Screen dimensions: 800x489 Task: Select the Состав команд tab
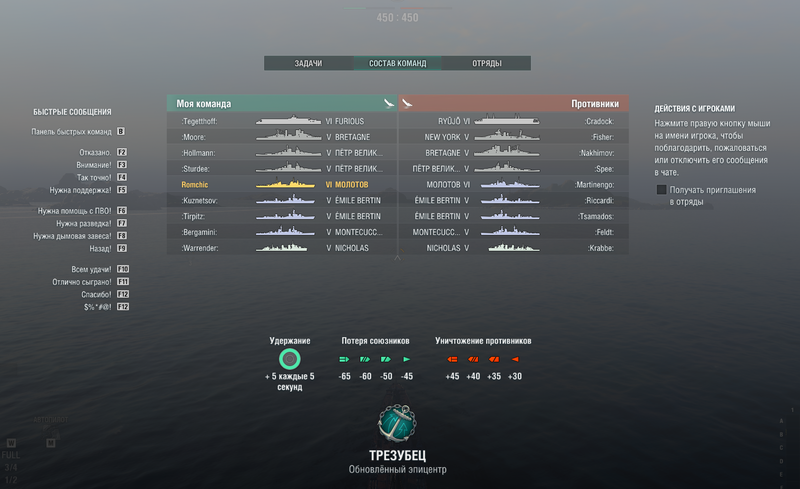point(397,63)
